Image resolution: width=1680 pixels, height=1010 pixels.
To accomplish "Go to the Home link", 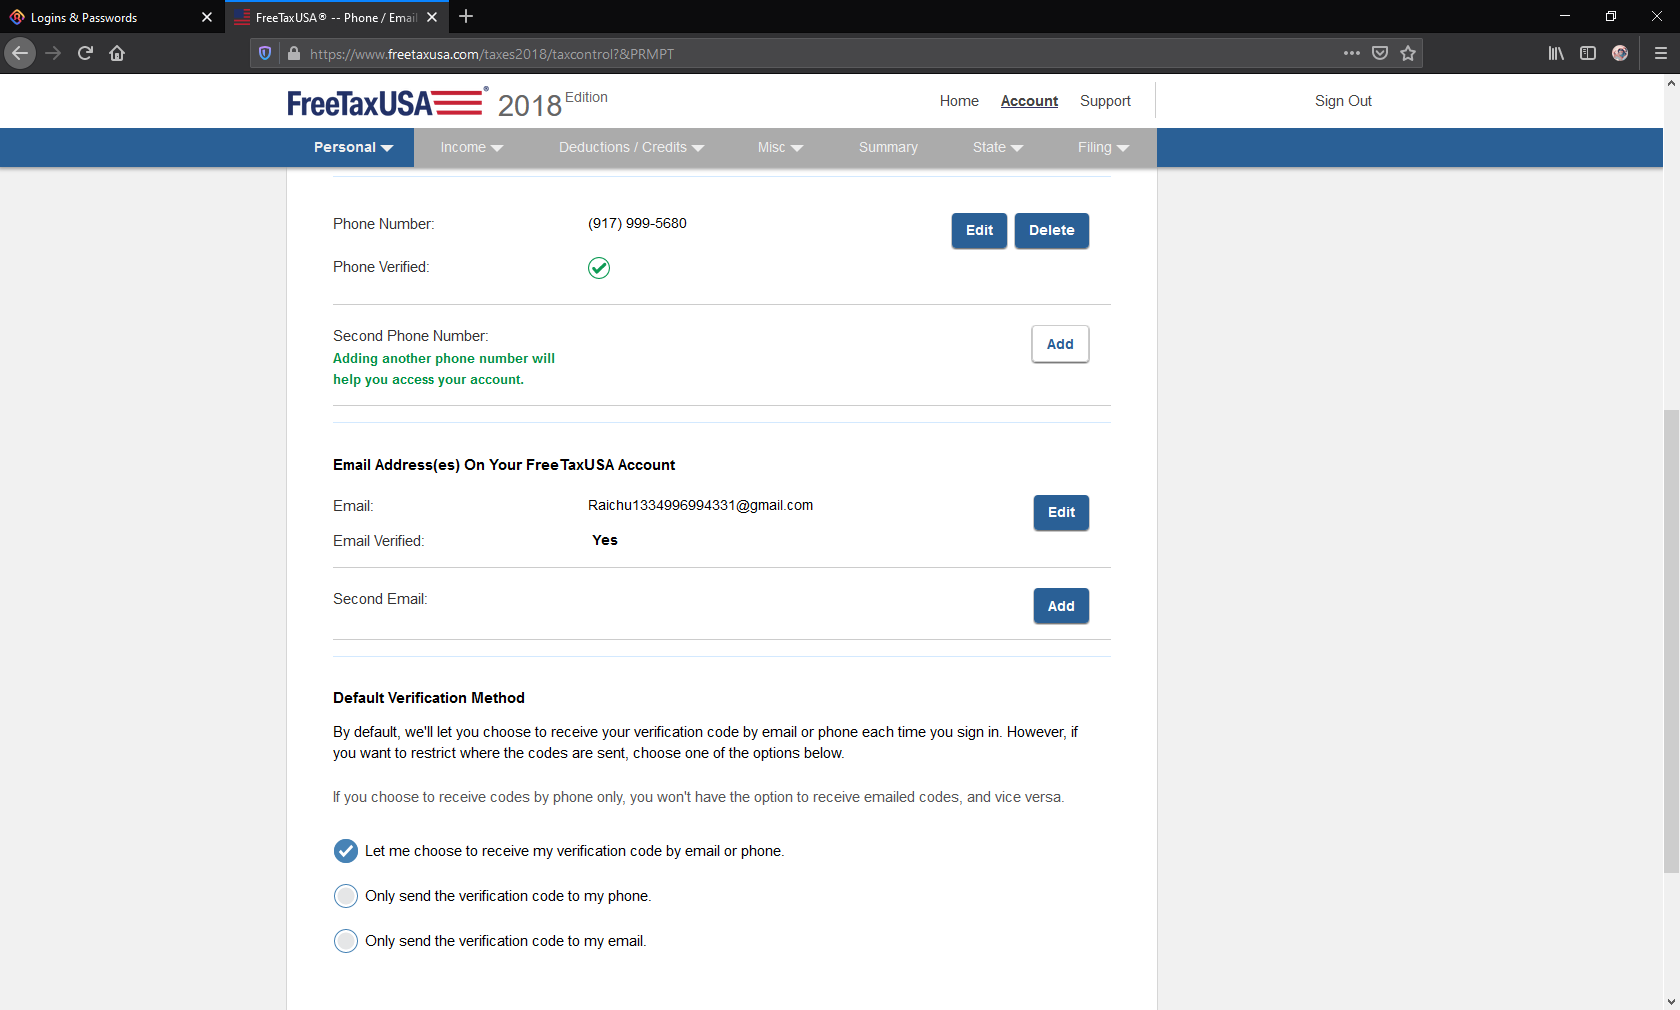I will pyautogui.click(x=959, y=101).
